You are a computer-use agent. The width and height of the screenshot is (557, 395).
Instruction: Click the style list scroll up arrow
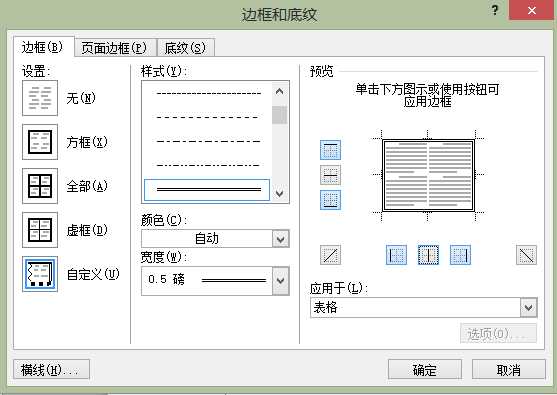[280, 91]
